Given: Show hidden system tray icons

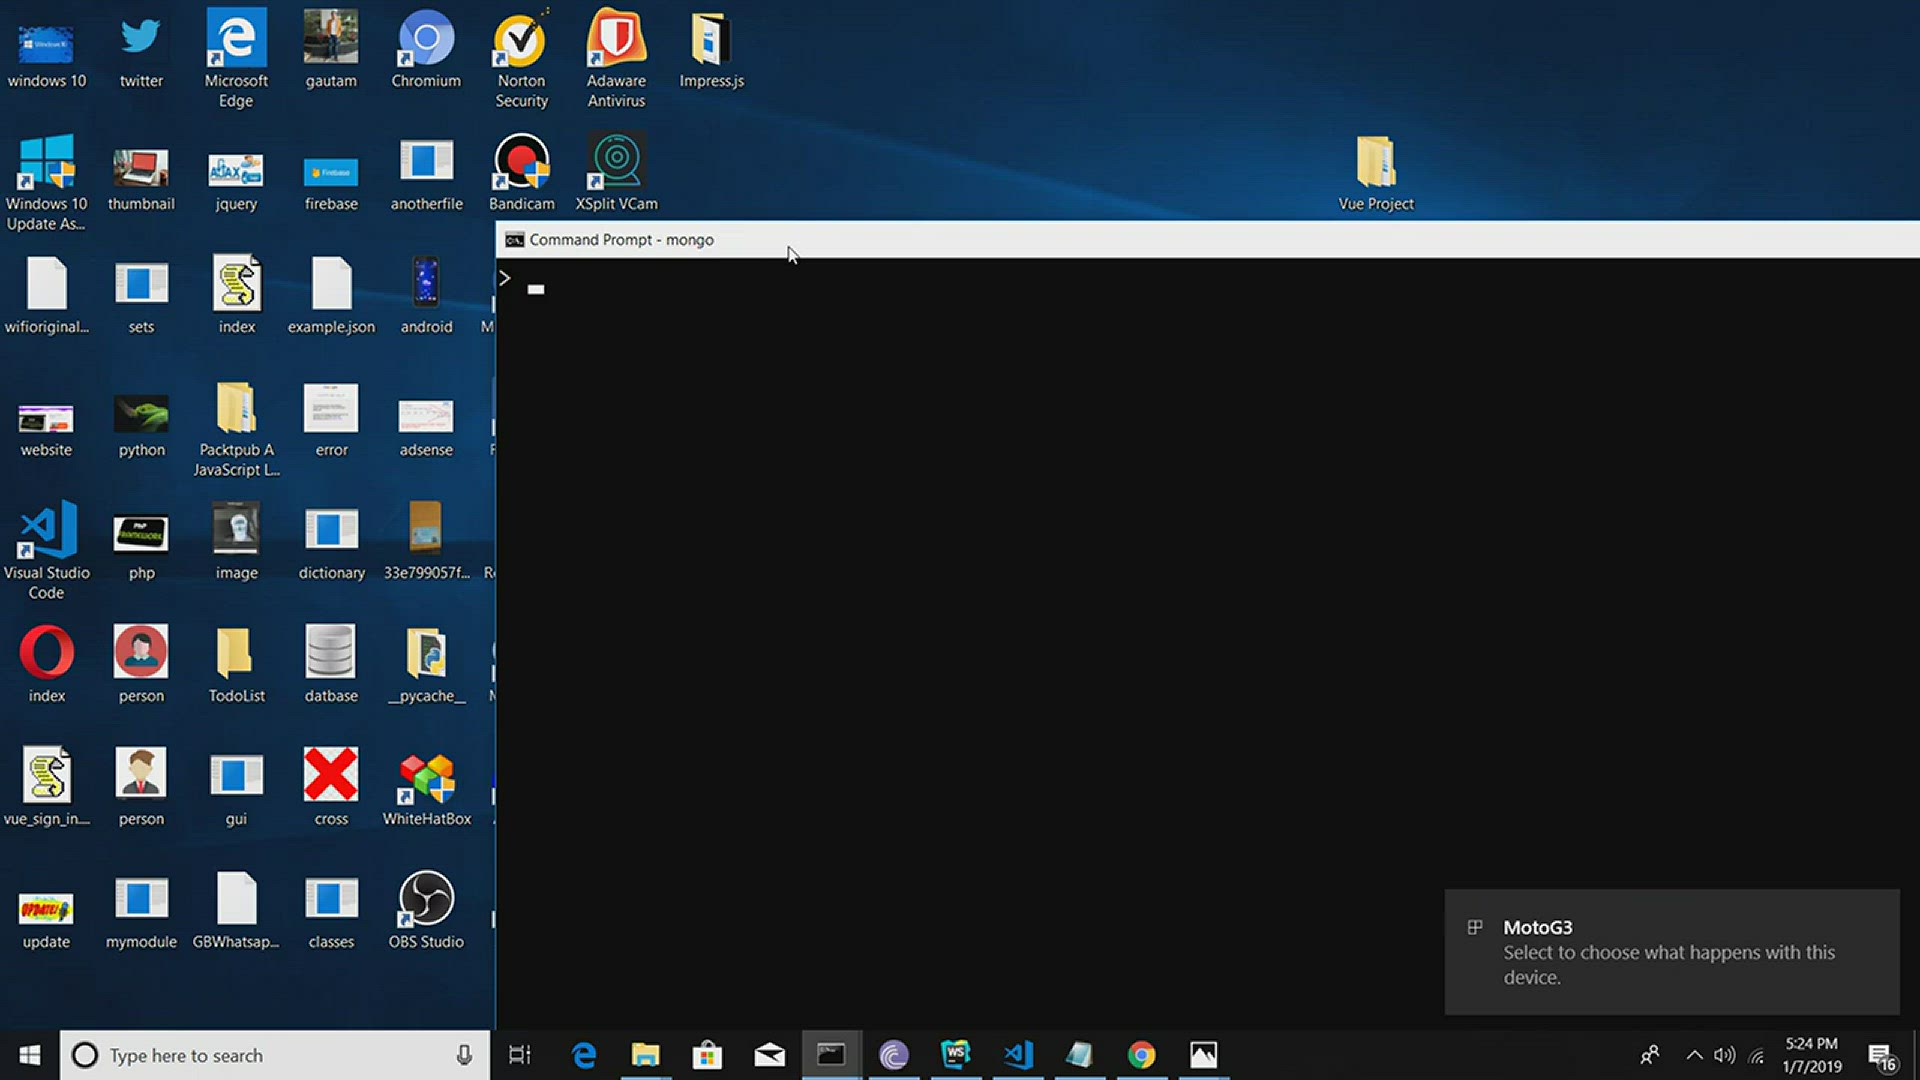Looking at the screenshot, I should tap(1694, 1055).
